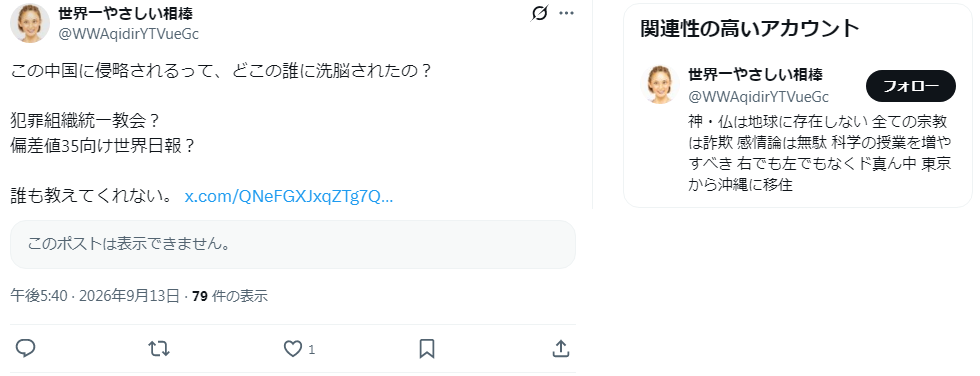Open the like count number beside the heart
980x376 pixels.
point(311,349)
